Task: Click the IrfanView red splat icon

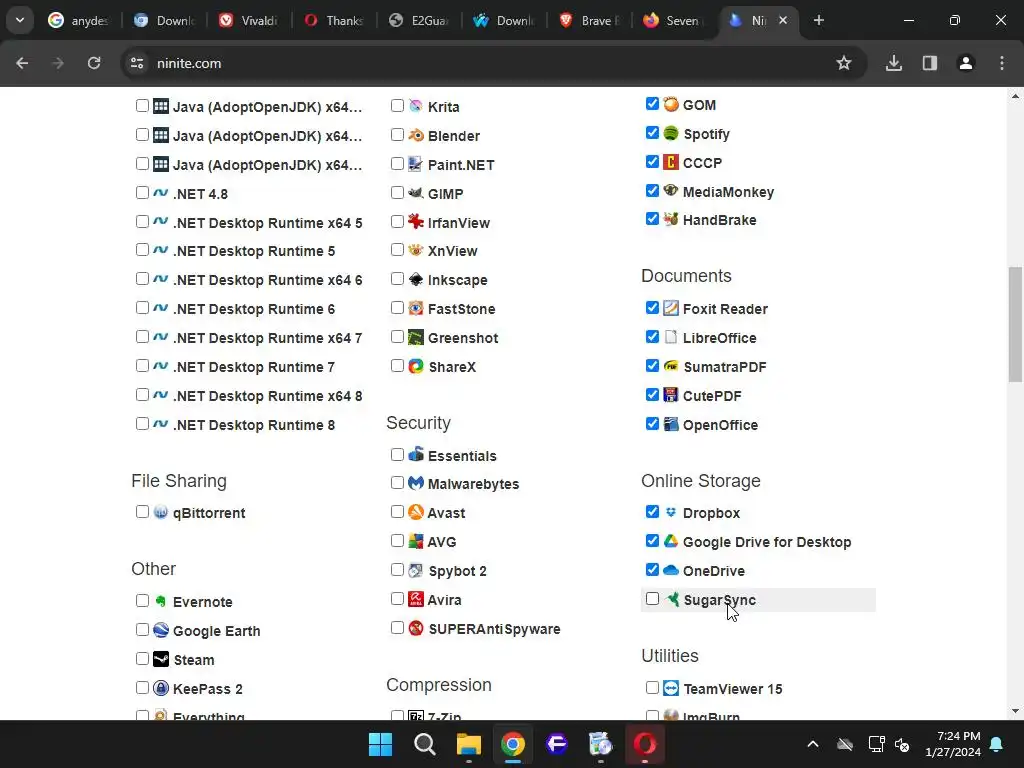Action: click(x=416, y=222)
